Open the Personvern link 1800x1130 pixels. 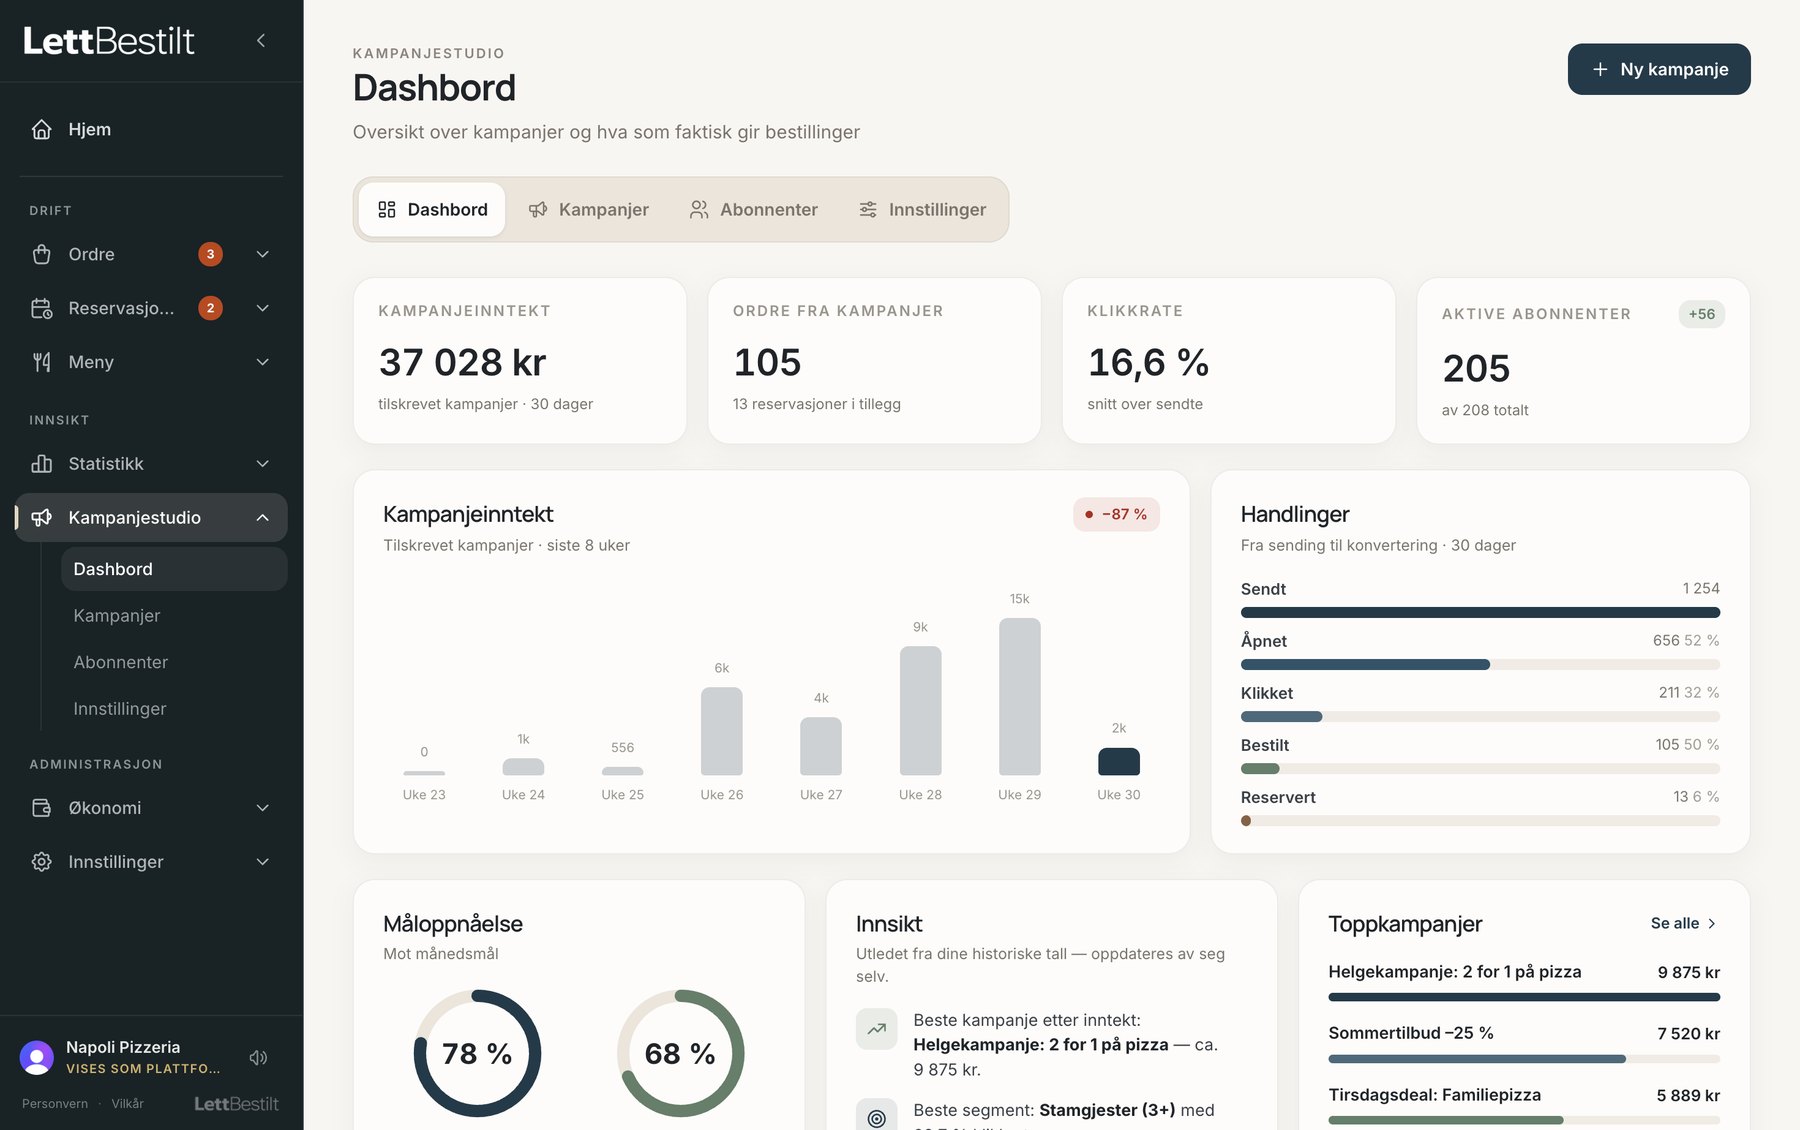coord(55,1104)
